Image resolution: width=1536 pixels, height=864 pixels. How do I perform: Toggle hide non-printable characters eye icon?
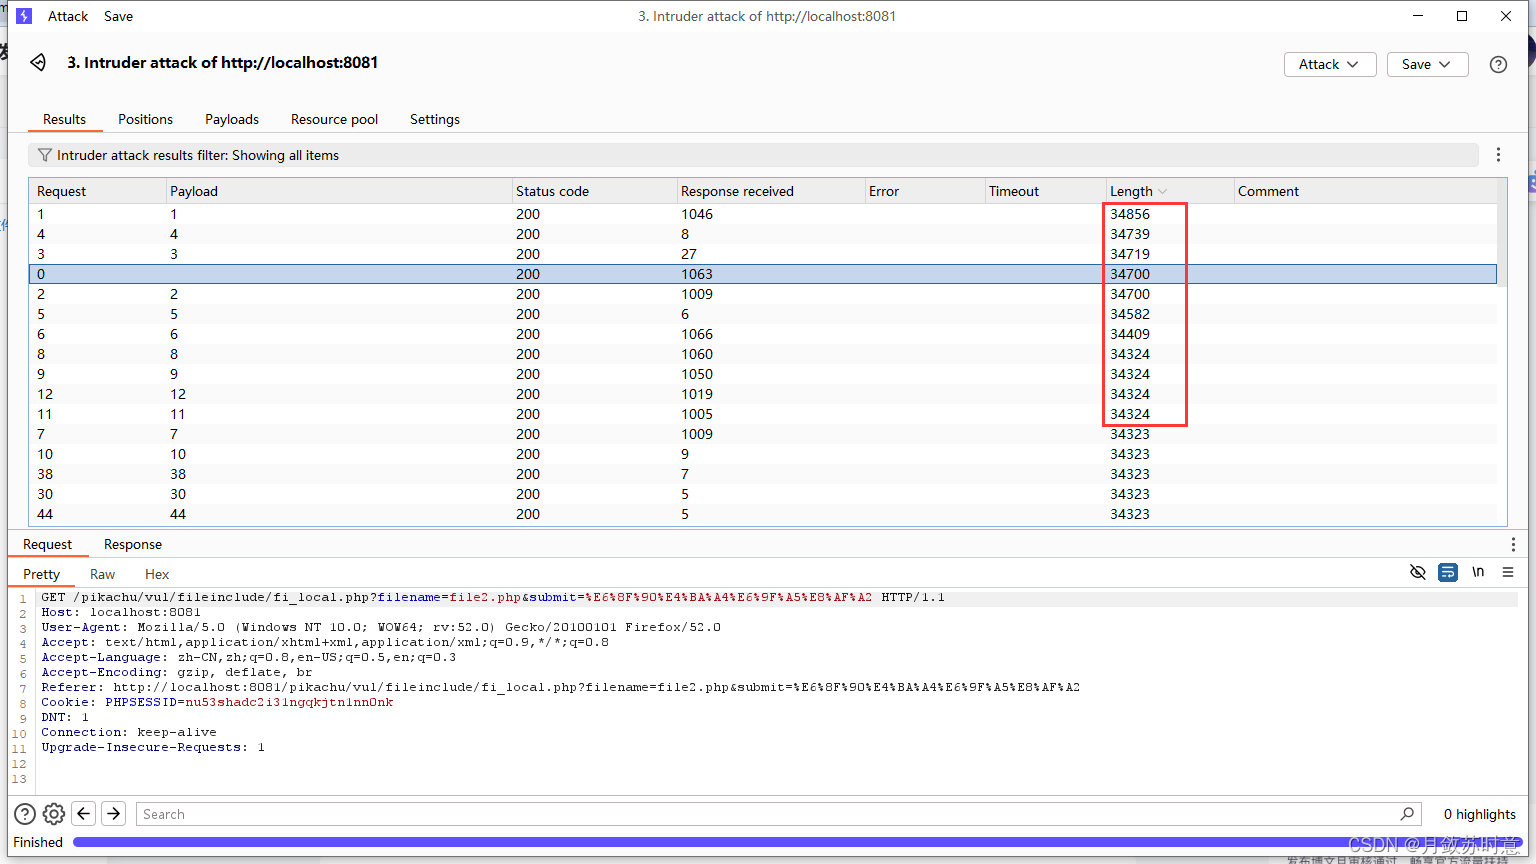point(1417,572)
